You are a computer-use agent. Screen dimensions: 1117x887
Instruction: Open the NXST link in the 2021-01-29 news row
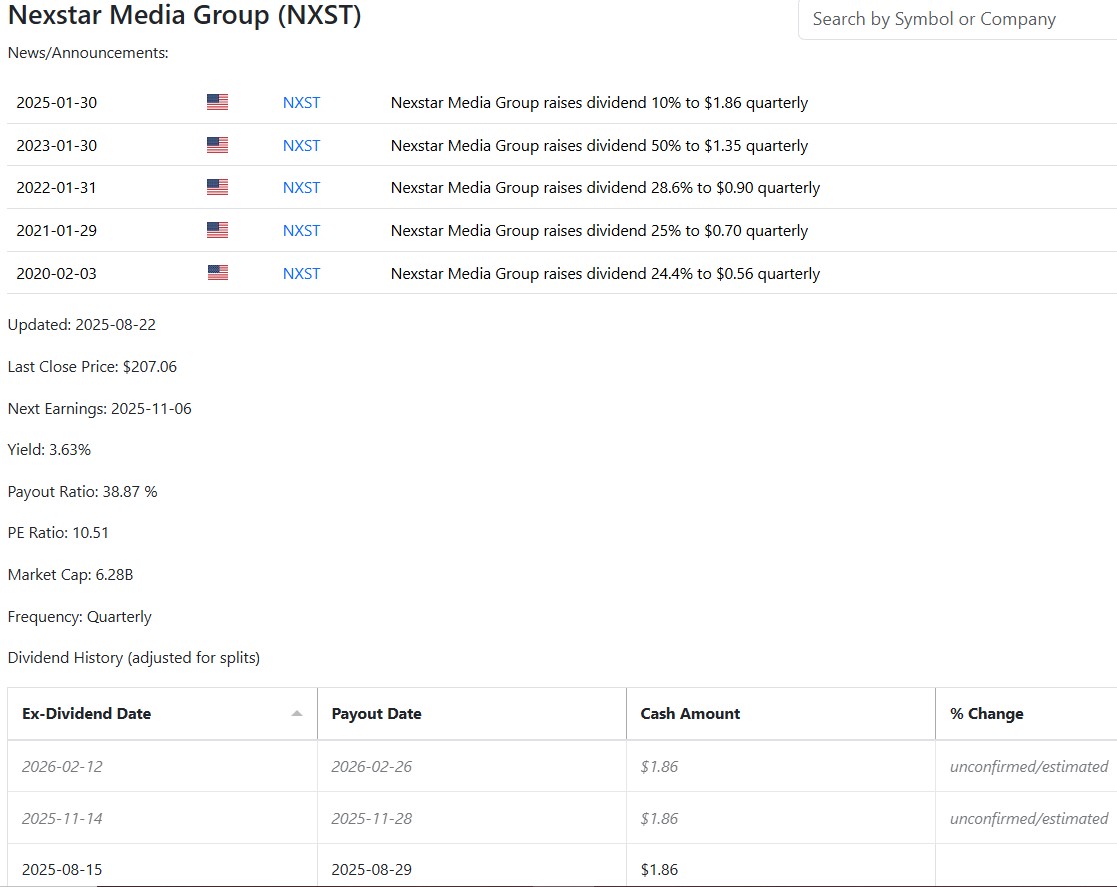[301, 230]
